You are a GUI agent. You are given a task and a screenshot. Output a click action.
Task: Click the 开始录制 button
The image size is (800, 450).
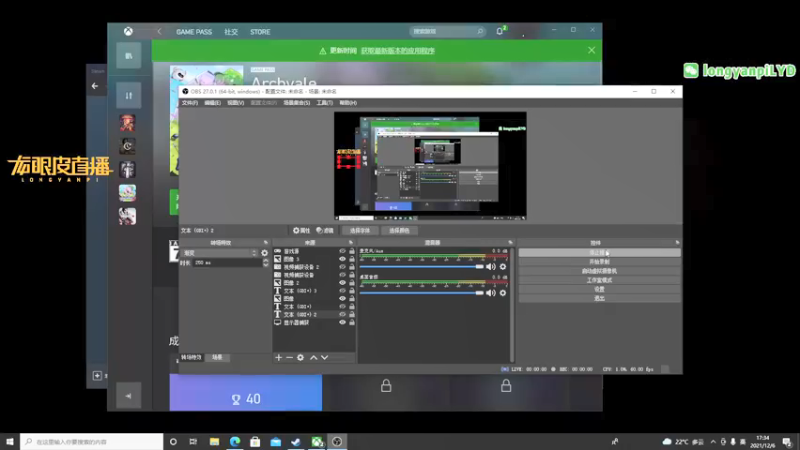tap(599, 262)
